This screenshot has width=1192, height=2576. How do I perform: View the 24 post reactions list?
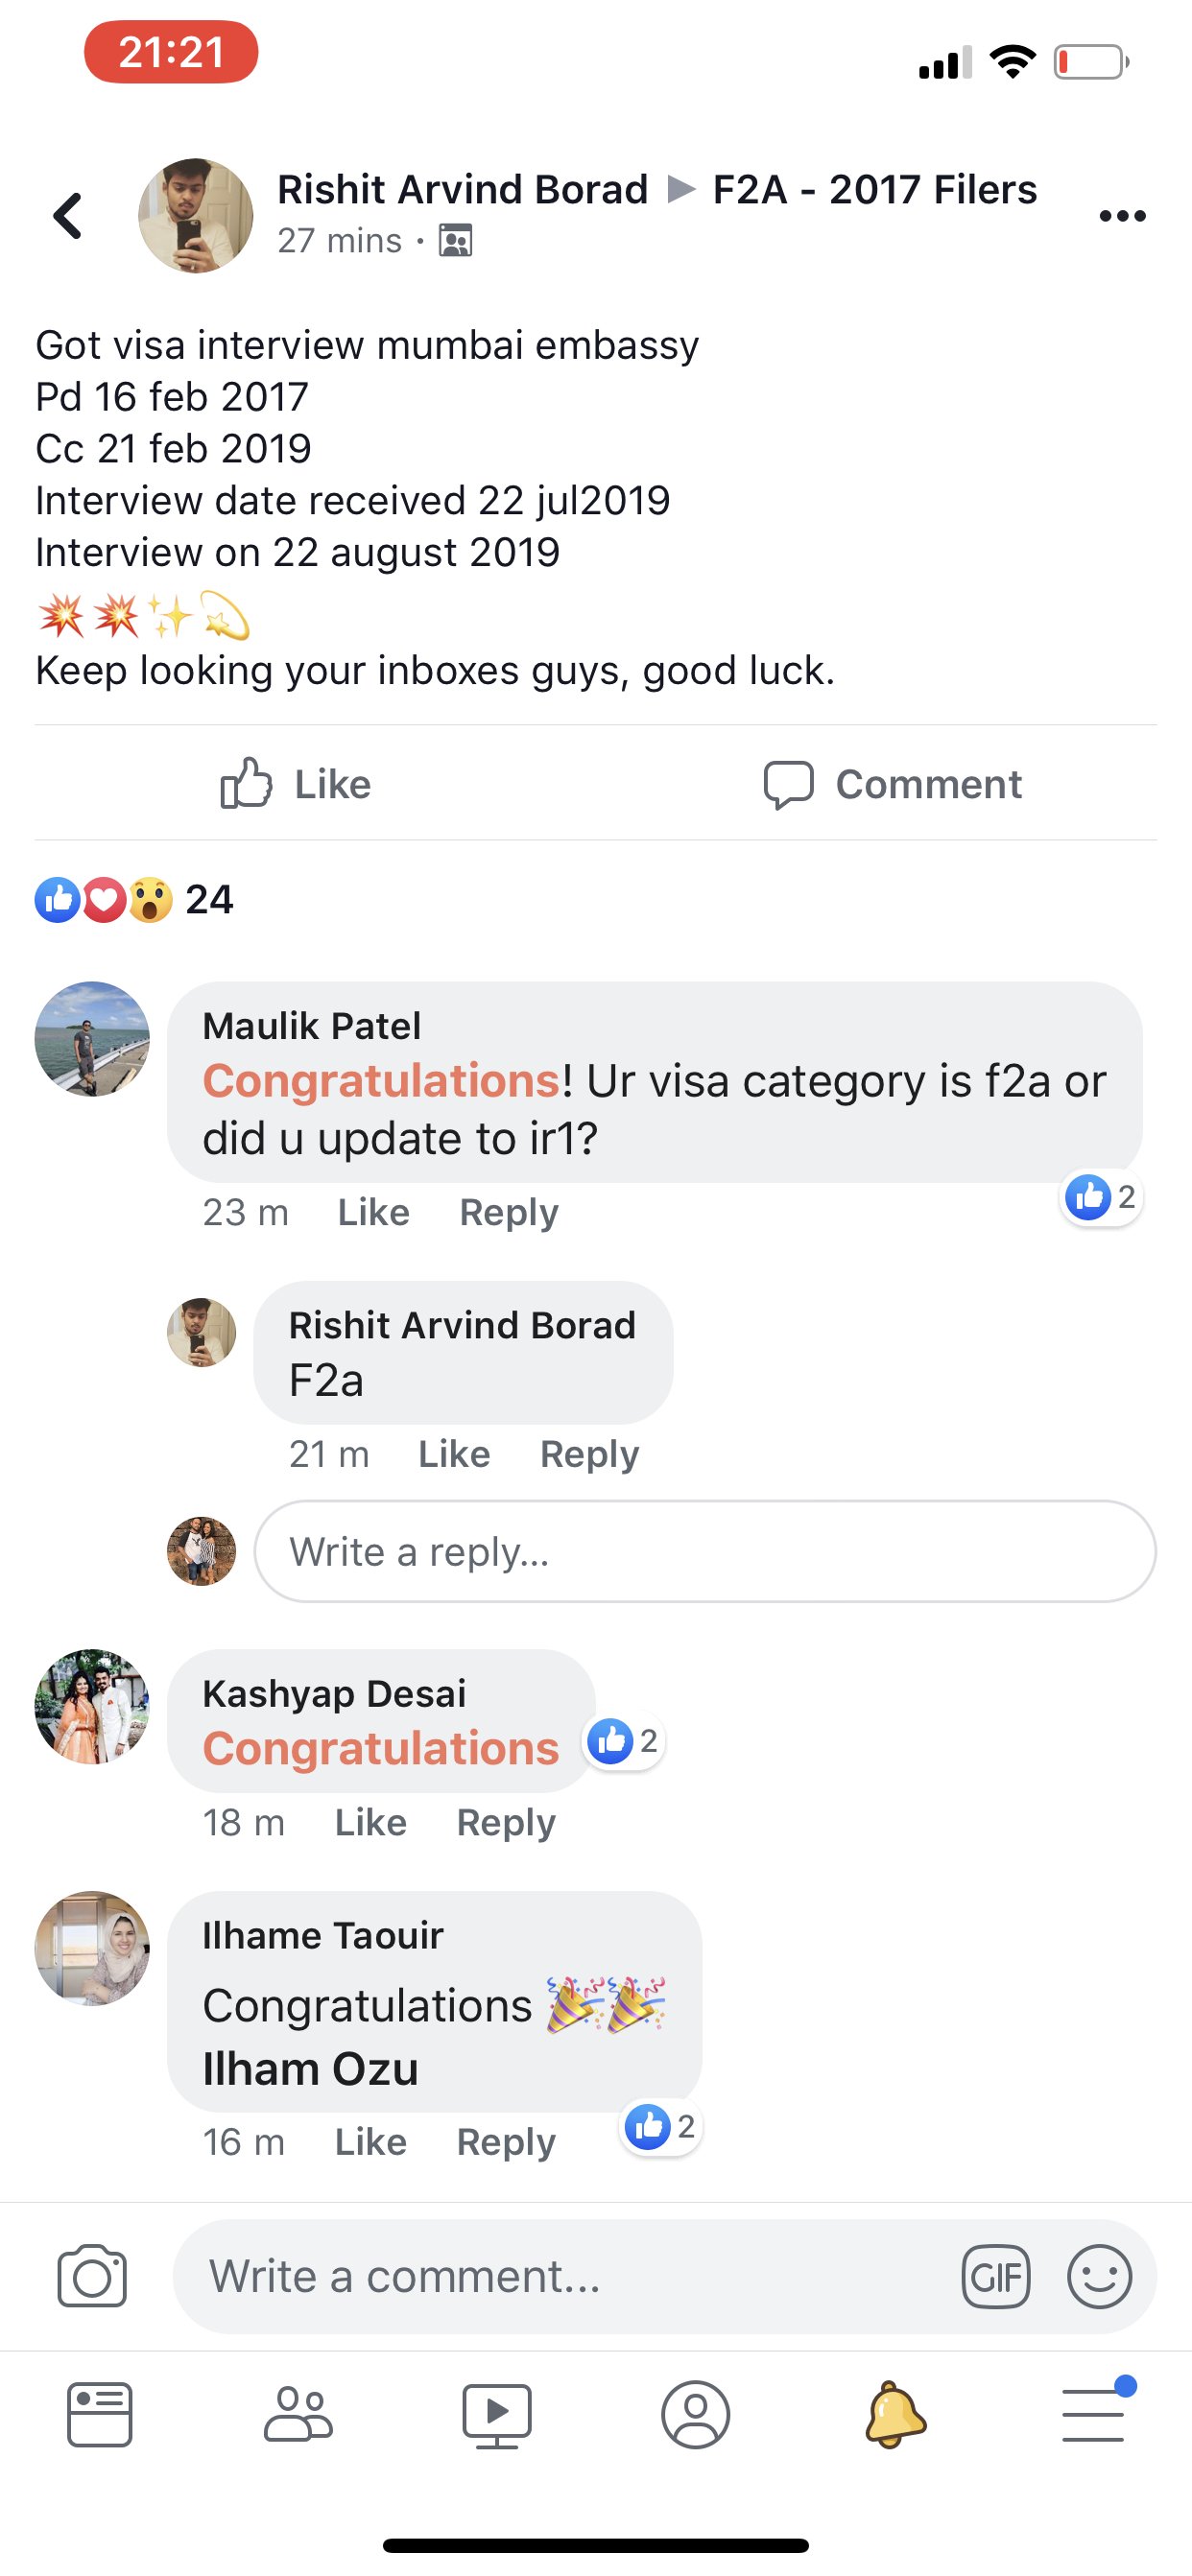point(135,900)
